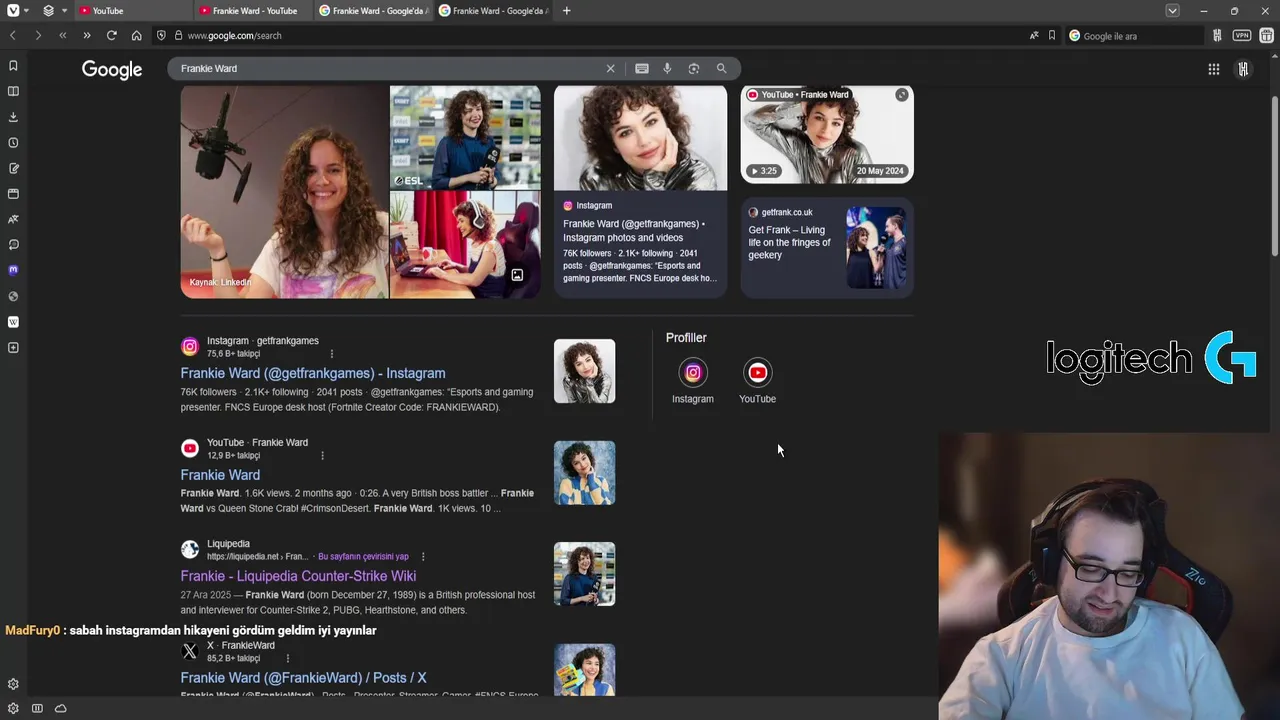Switch to the first Frankie Ward Google tab
Screen dimensions: 1280x720
point(372,11)
